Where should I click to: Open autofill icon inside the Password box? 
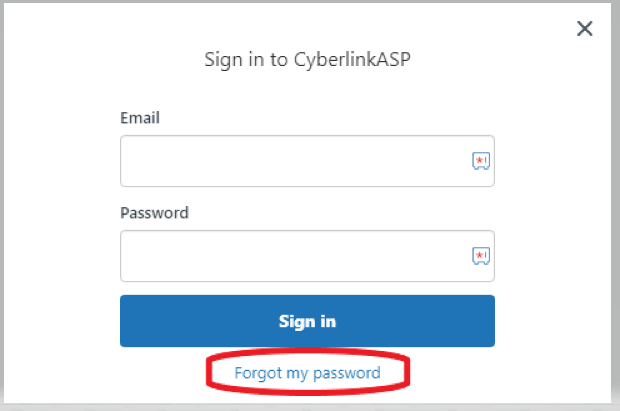pyautogui.click(x=481, y=256)
